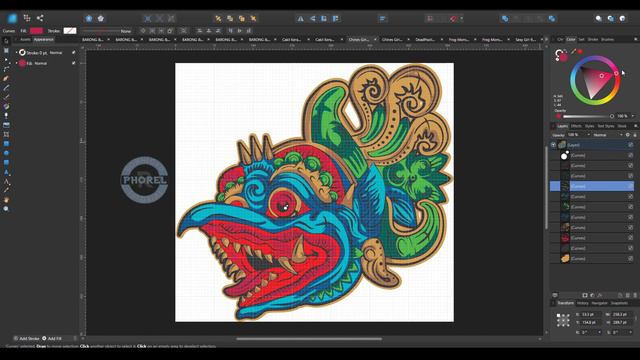Toggle visibility checkbox of the Fill appearance row
The width and height of the screenshot is (640, 360).
73,63
